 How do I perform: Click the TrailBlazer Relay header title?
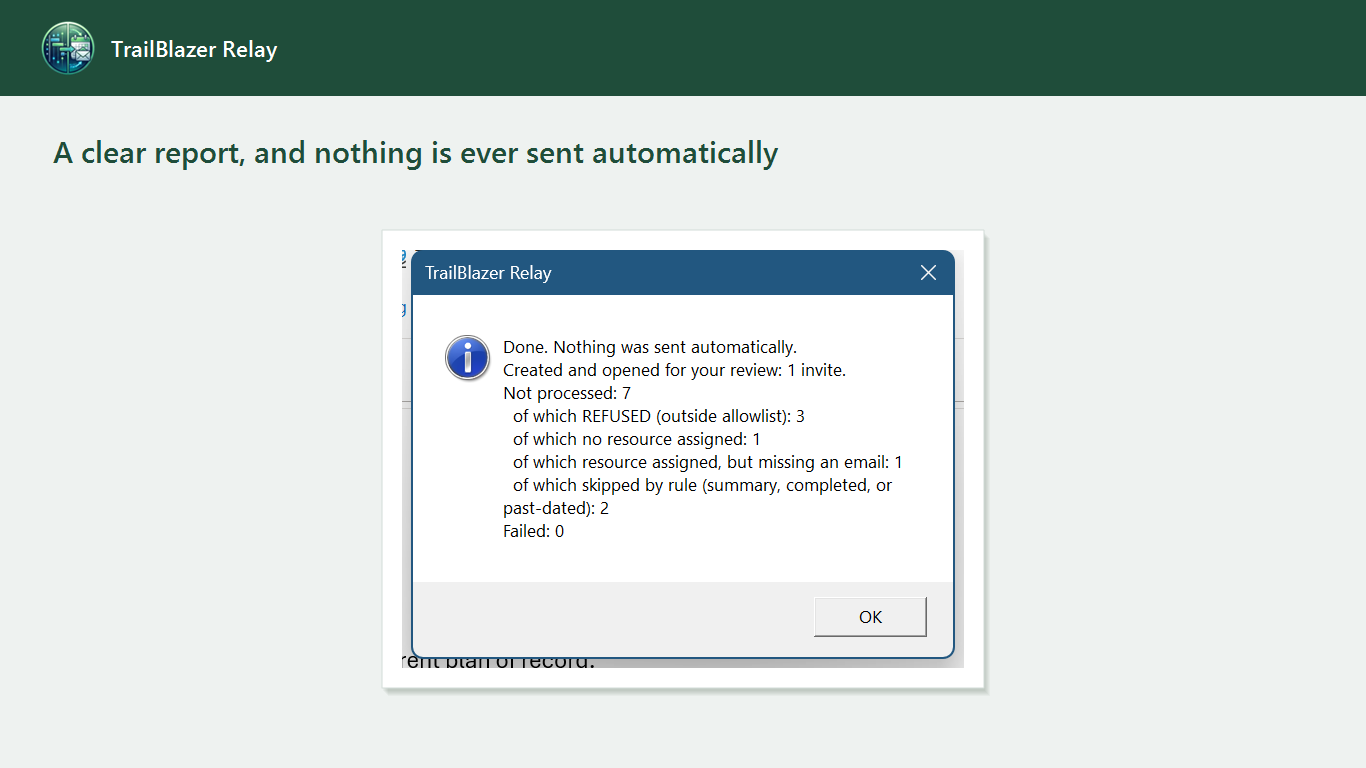[194, 49]
